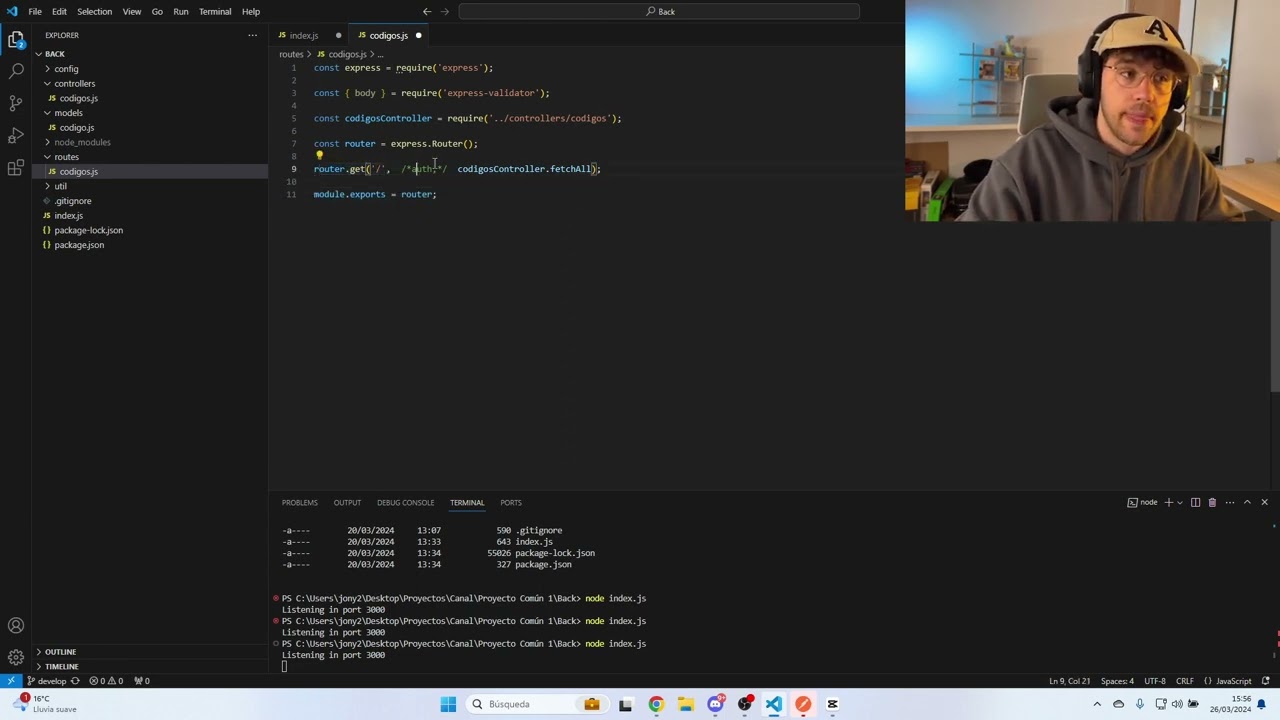Open the Run menu

181,12
